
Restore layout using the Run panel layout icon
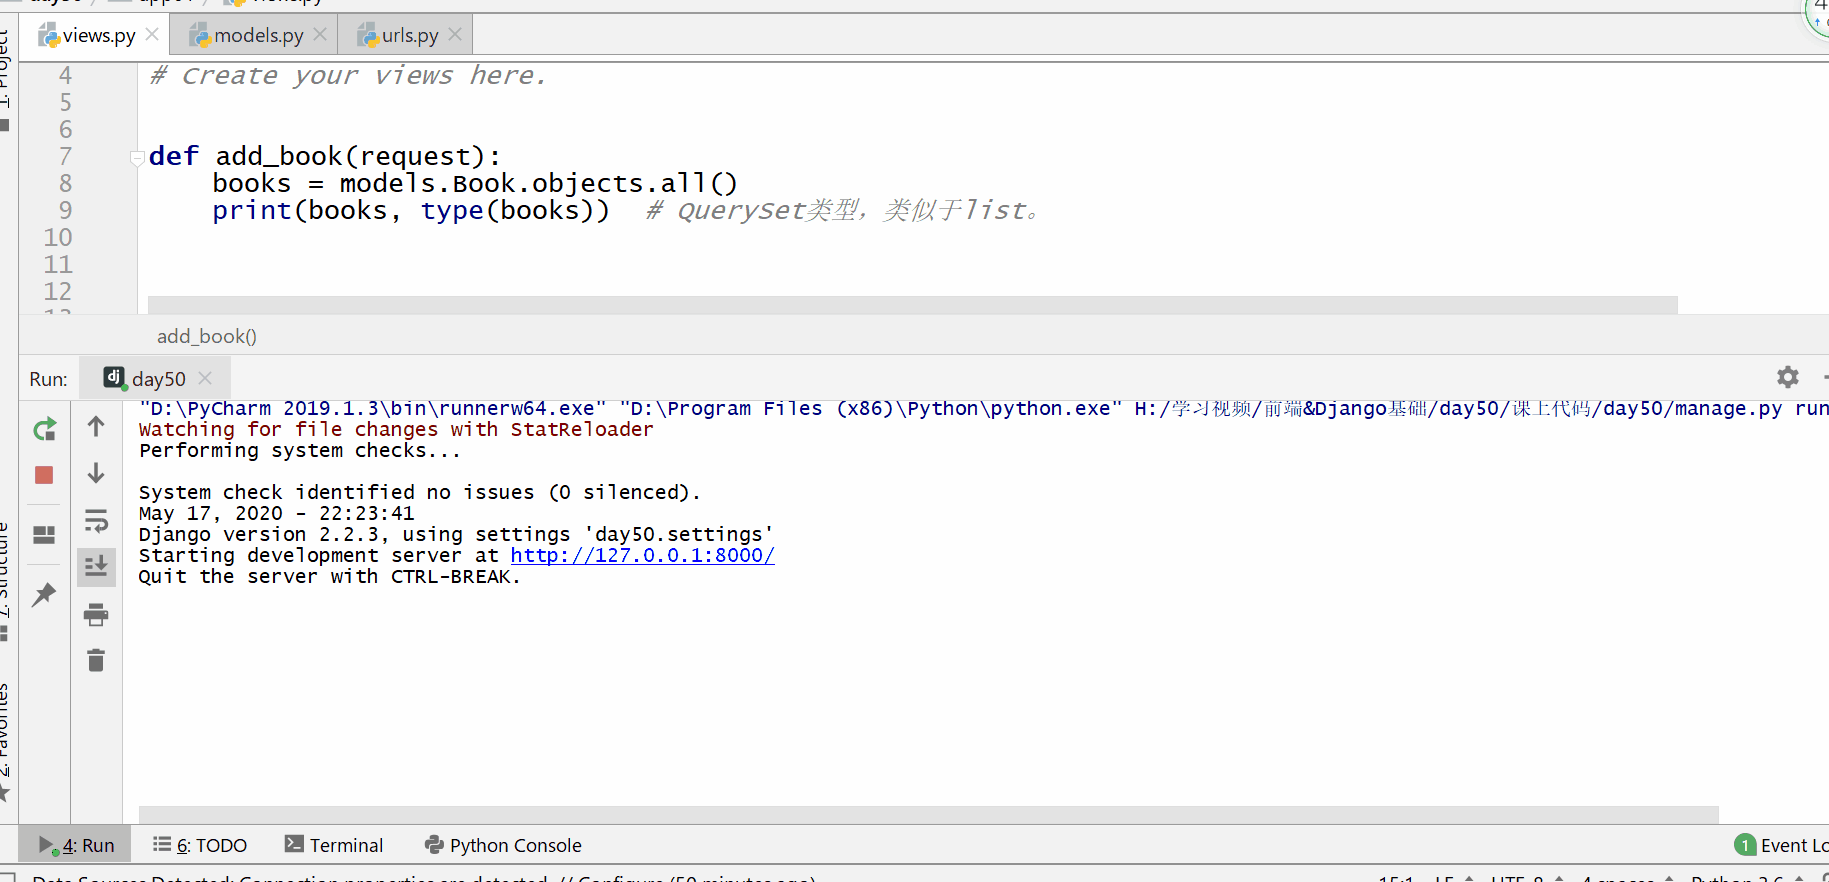(44, 535)
